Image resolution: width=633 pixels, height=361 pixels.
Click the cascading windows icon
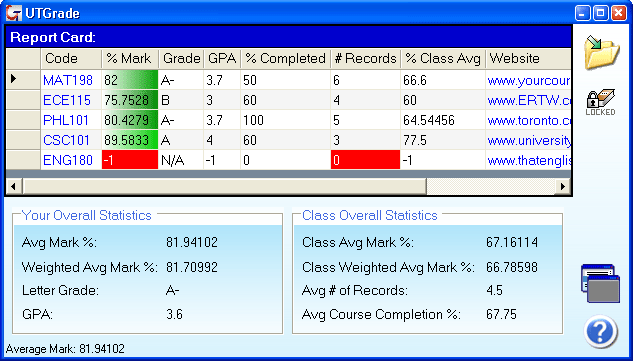tap(600, 283)
